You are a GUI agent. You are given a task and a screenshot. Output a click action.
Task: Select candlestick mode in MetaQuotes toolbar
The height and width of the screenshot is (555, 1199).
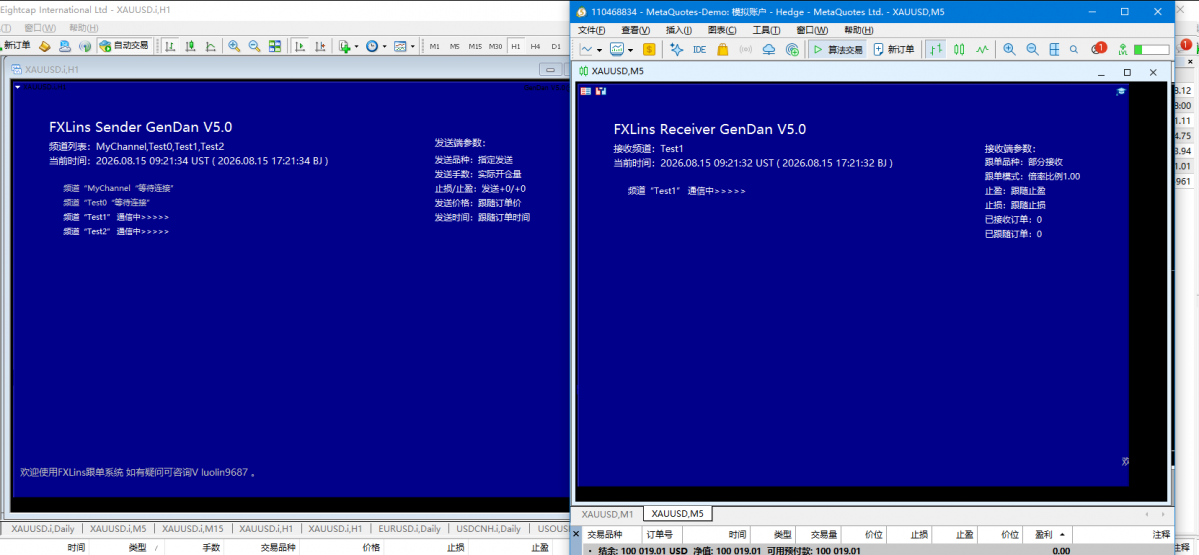point(959,49)
